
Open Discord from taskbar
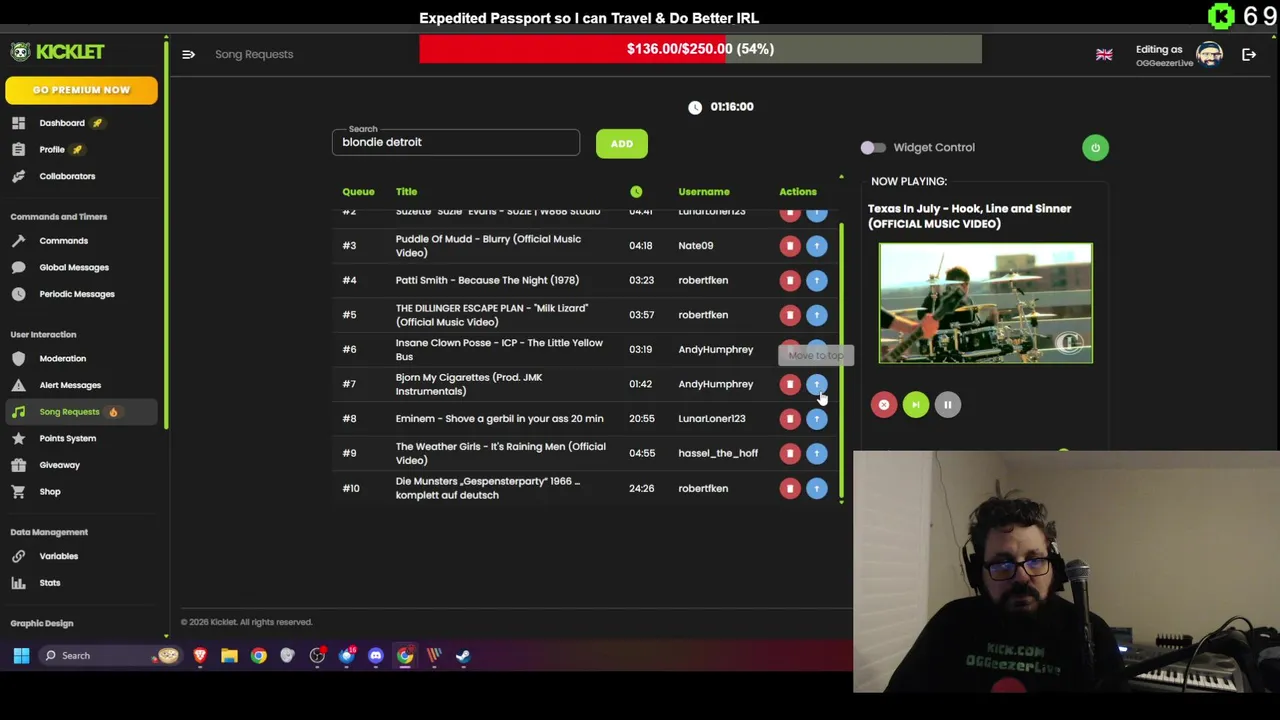point(376,656)
